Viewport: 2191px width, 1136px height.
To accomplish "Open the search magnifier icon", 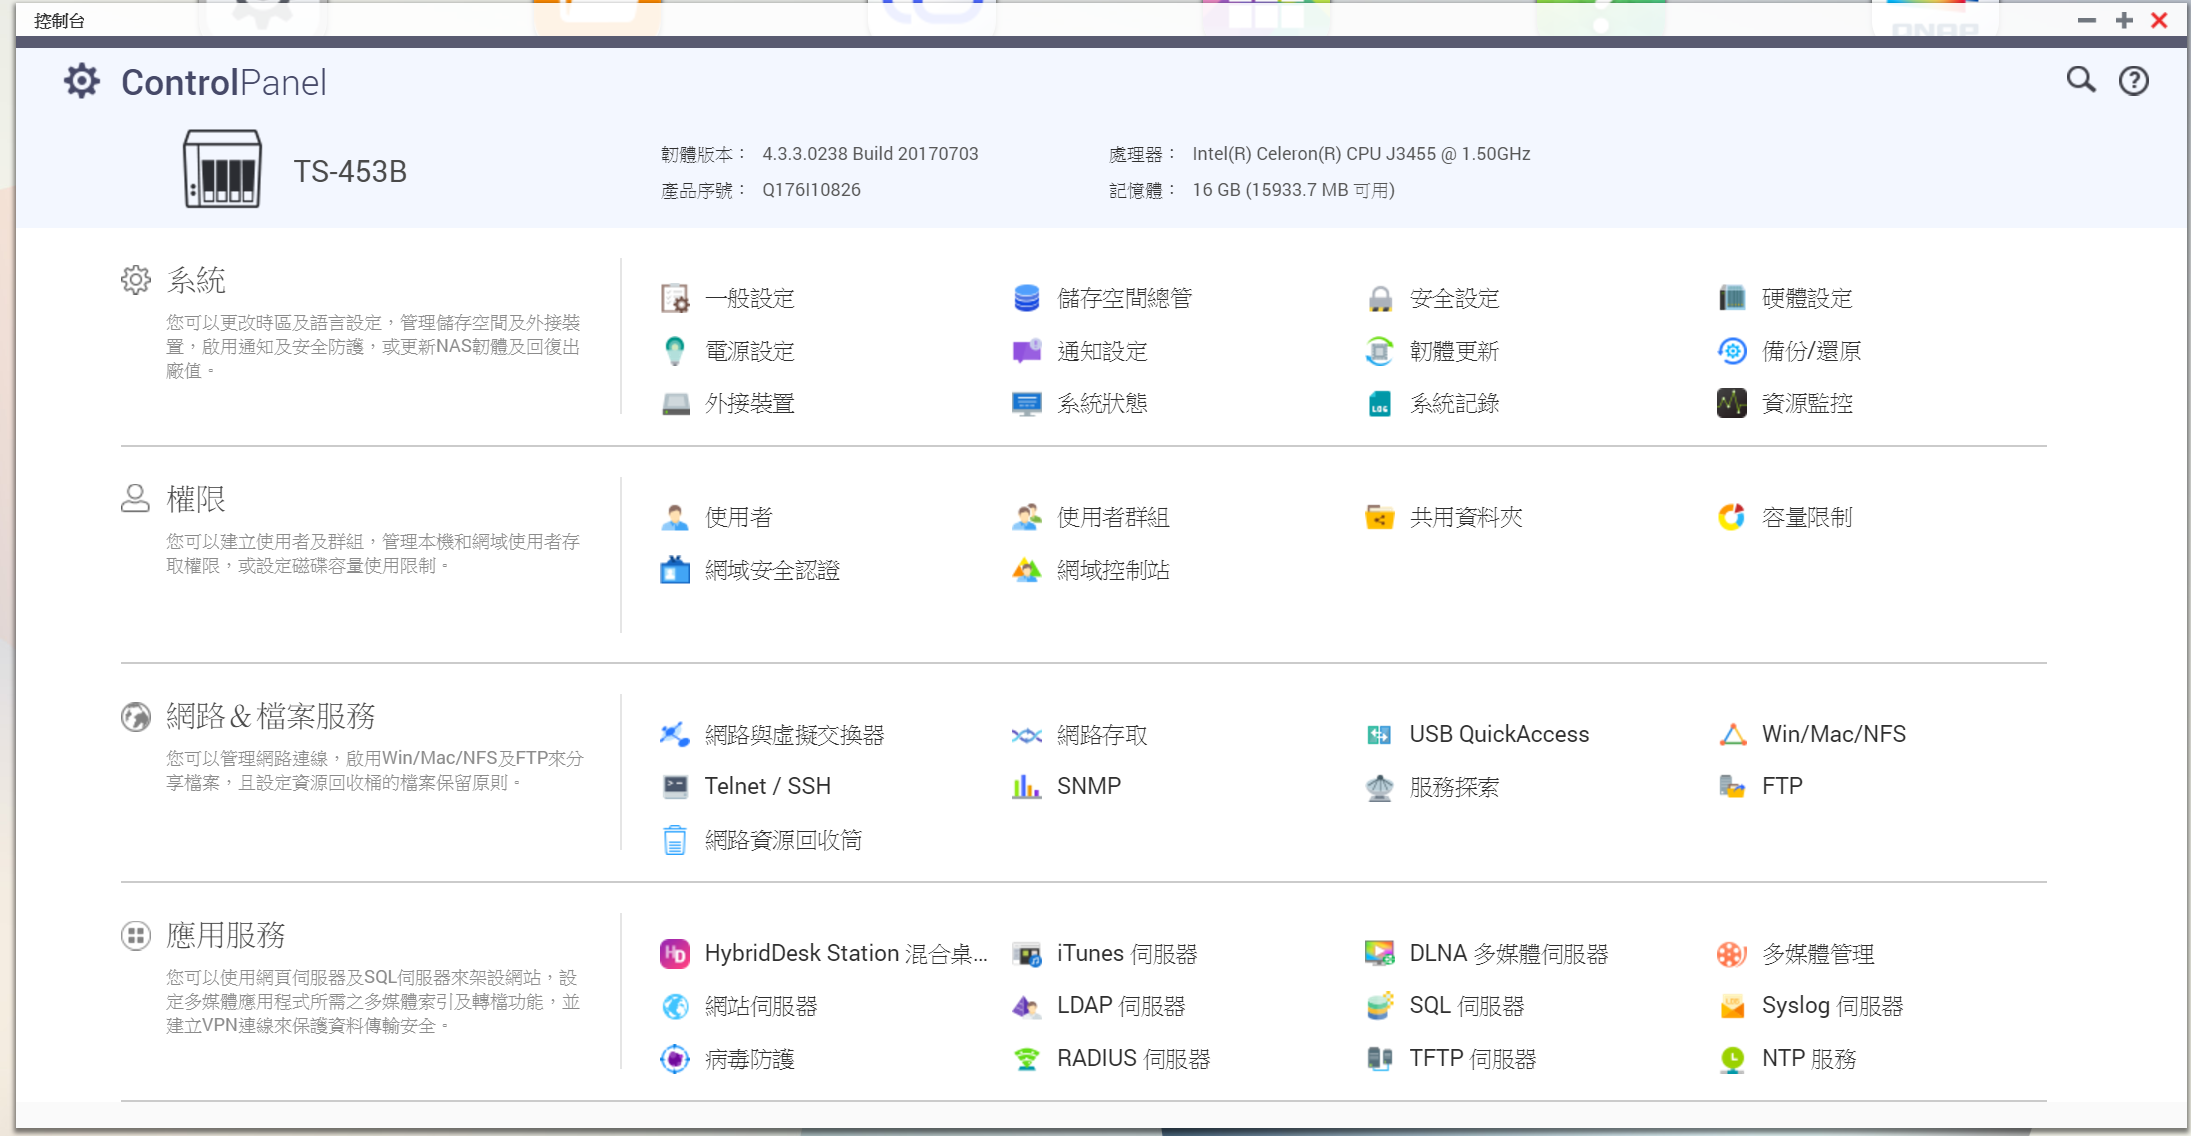I will pyautogui.click(x=2080, y=80).
